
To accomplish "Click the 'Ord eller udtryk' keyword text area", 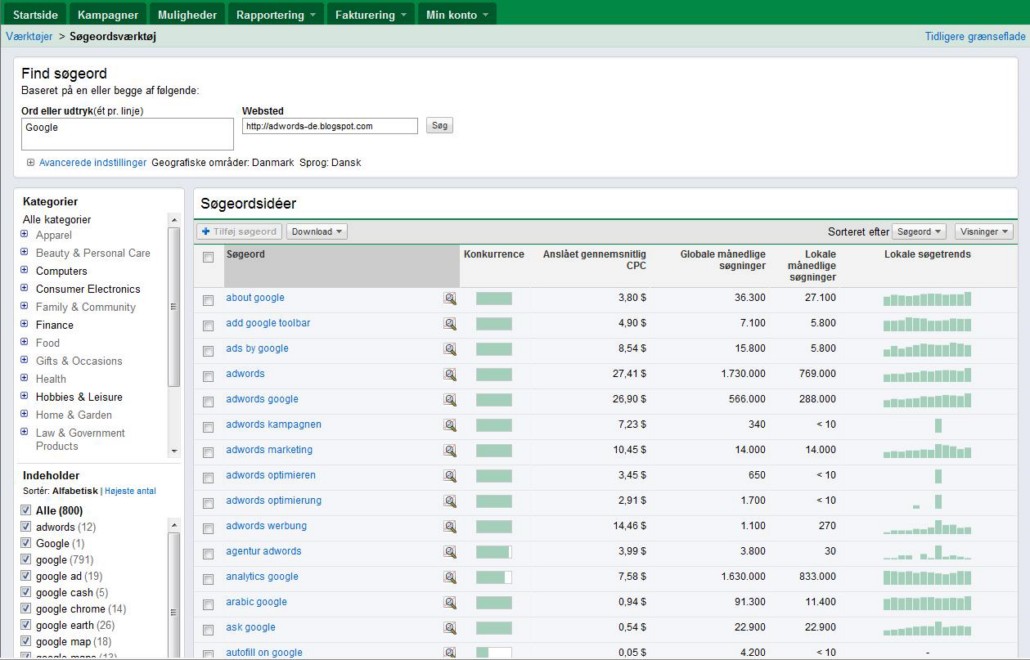I will click(x=127, y=134).
